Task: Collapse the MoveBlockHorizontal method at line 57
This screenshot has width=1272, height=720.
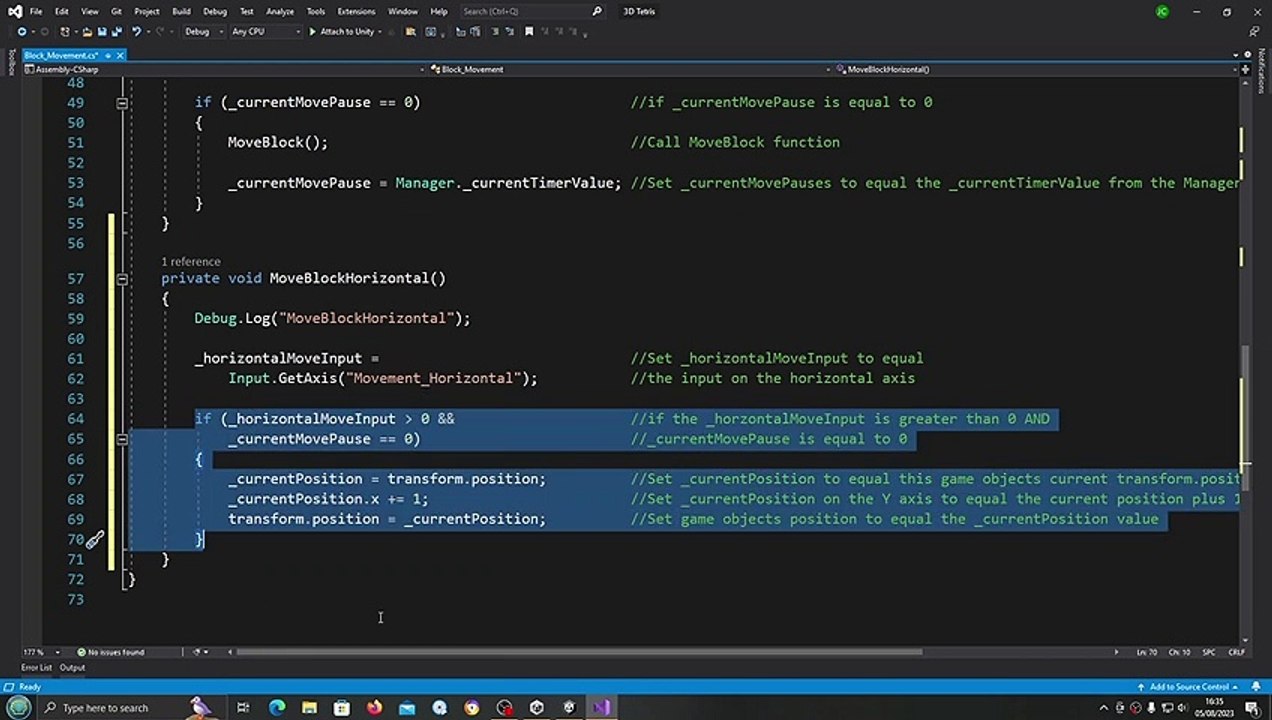Action: point(122,278)
